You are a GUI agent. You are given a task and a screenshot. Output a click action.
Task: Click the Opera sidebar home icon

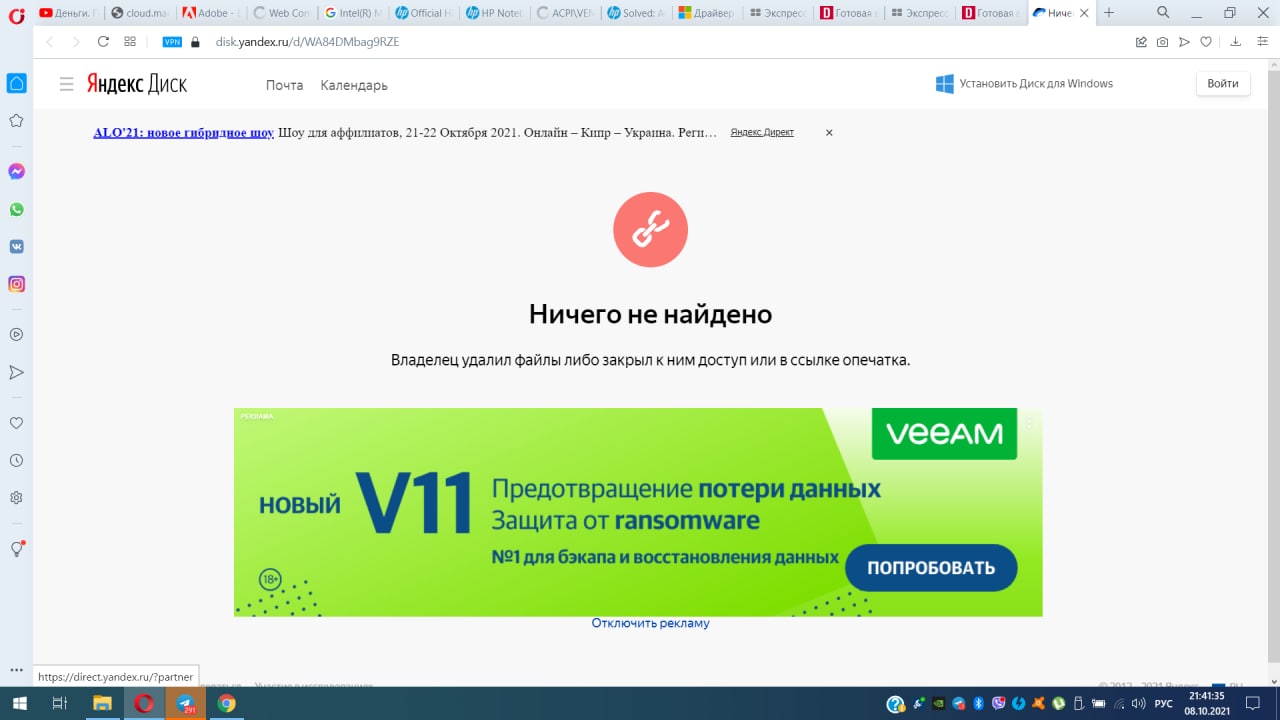[x=16, y=83]
